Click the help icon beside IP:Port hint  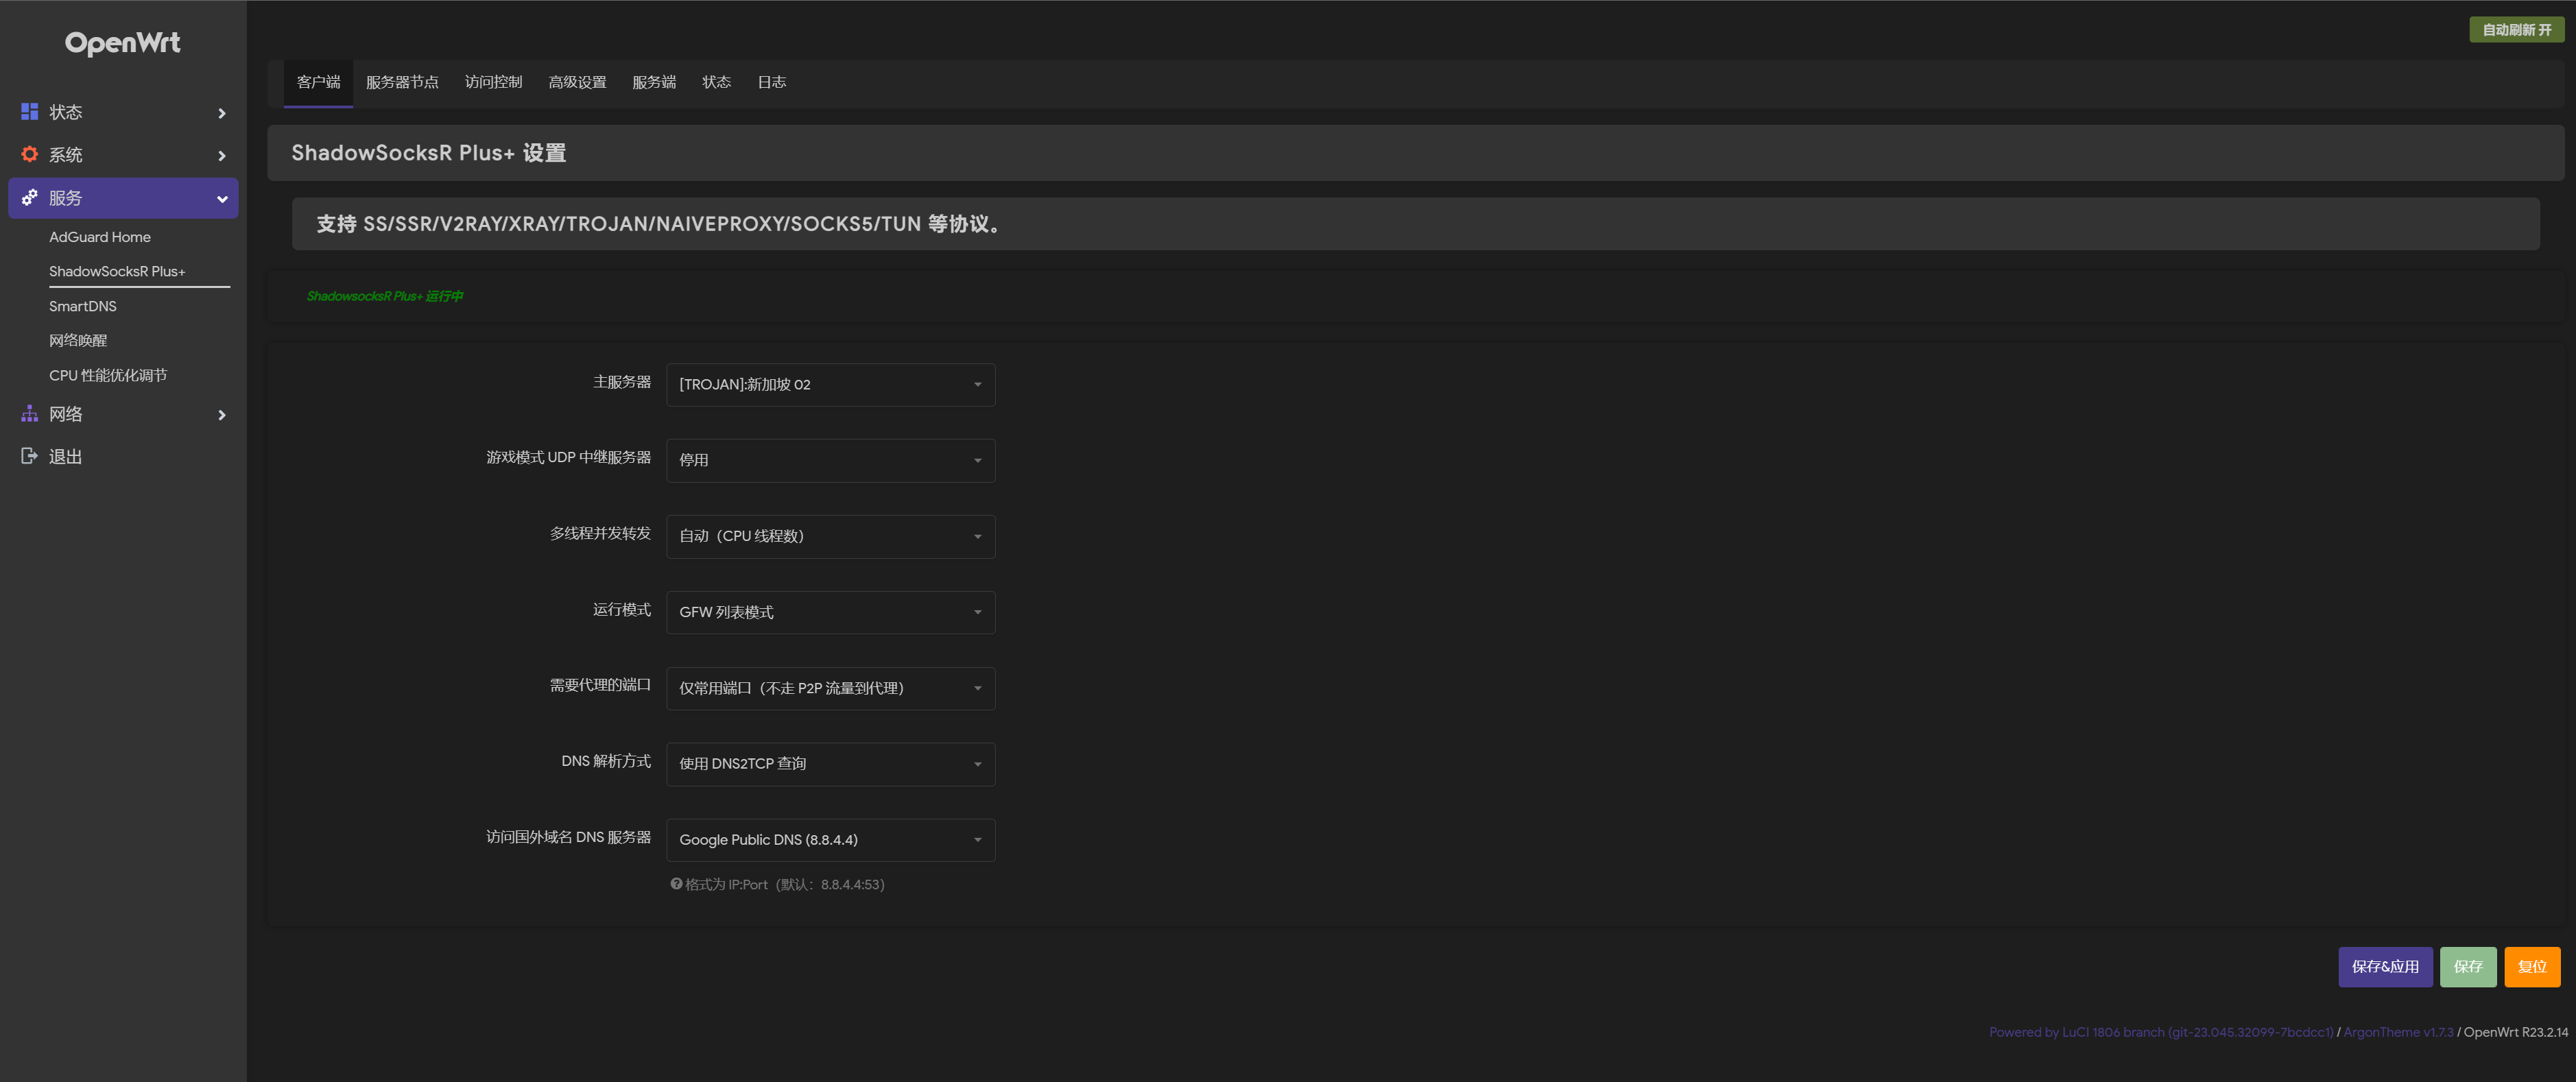point(676,884)
